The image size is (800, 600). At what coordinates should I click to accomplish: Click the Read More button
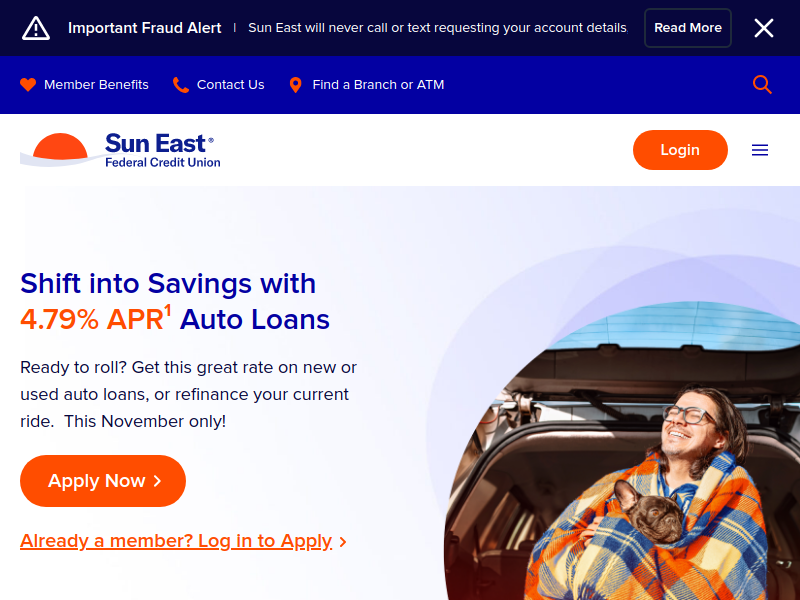(x=688, y=28)
